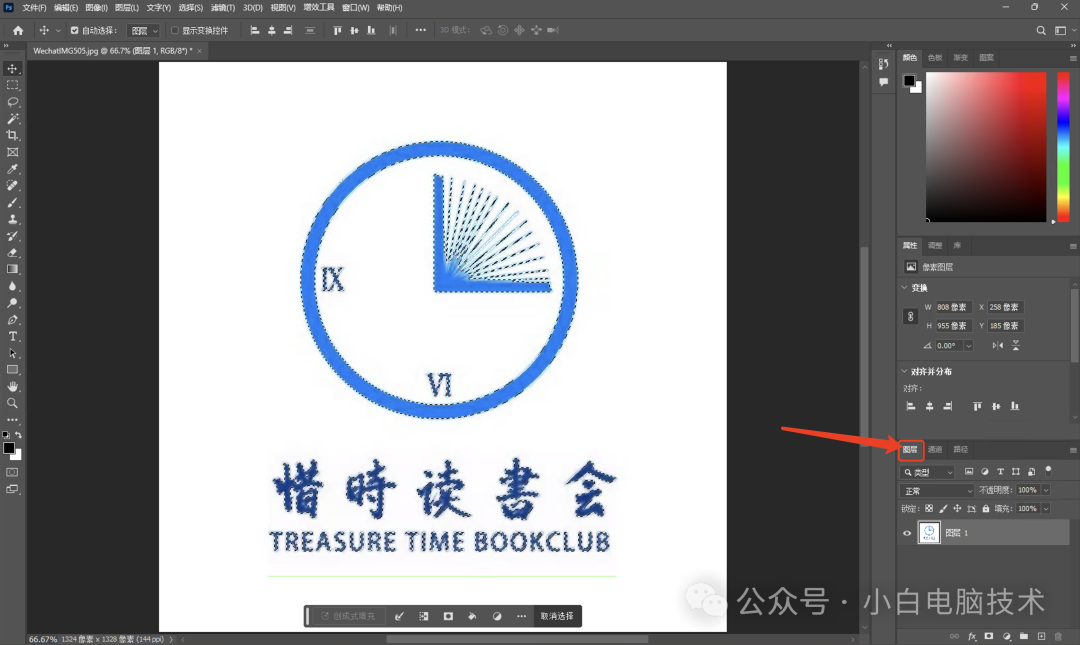Viewport: 1080px width, 645px height.
Task: Select the Lasso tool
Action: tap(12, 102)
